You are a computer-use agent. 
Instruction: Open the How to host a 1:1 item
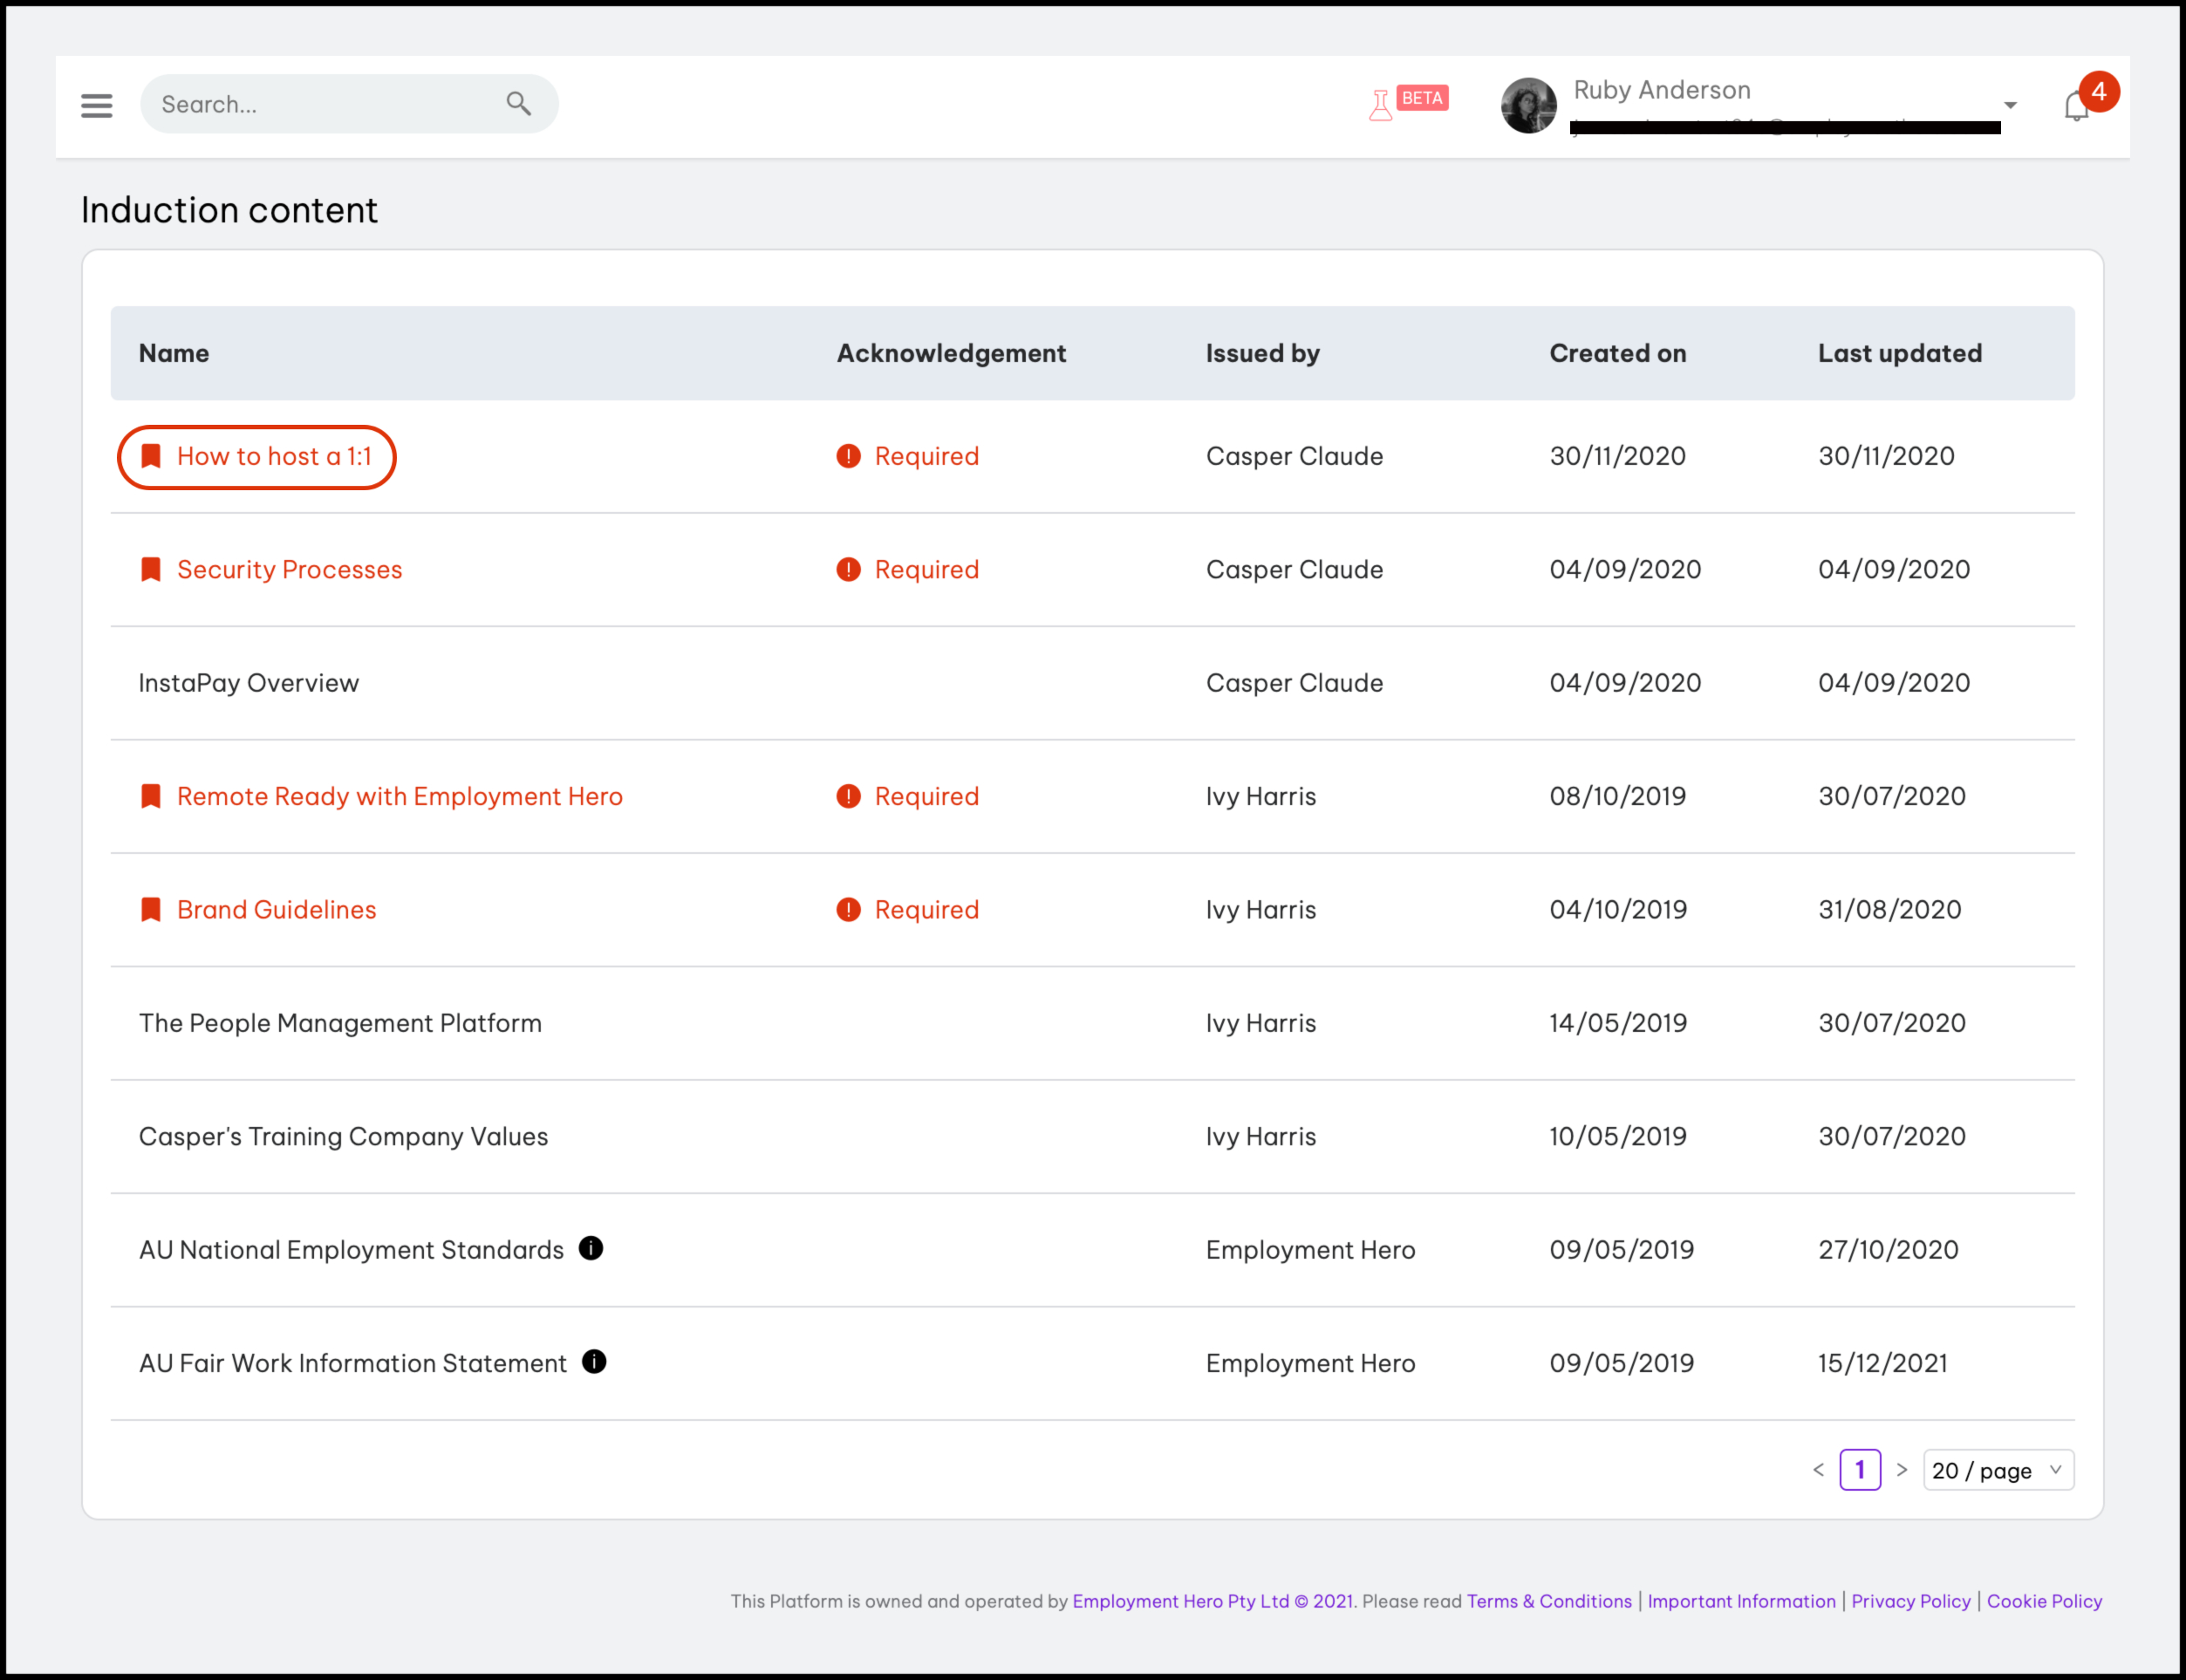coord(274,457)
